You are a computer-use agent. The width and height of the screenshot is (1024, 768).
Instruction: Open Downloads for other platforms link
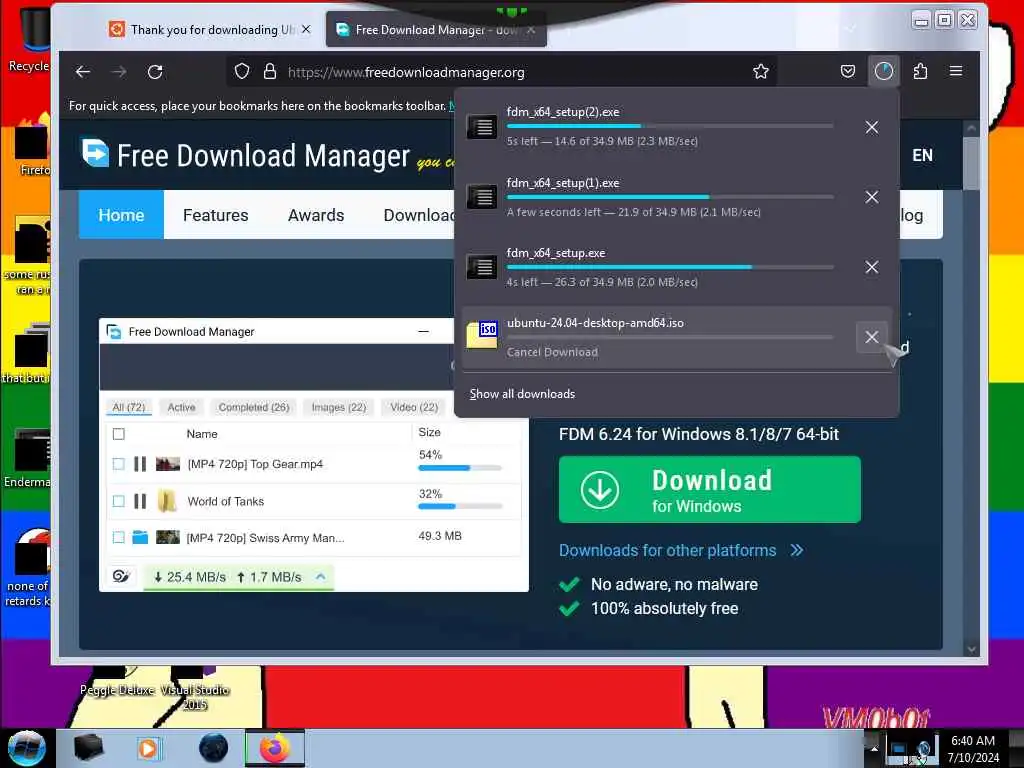coord(681,551)
